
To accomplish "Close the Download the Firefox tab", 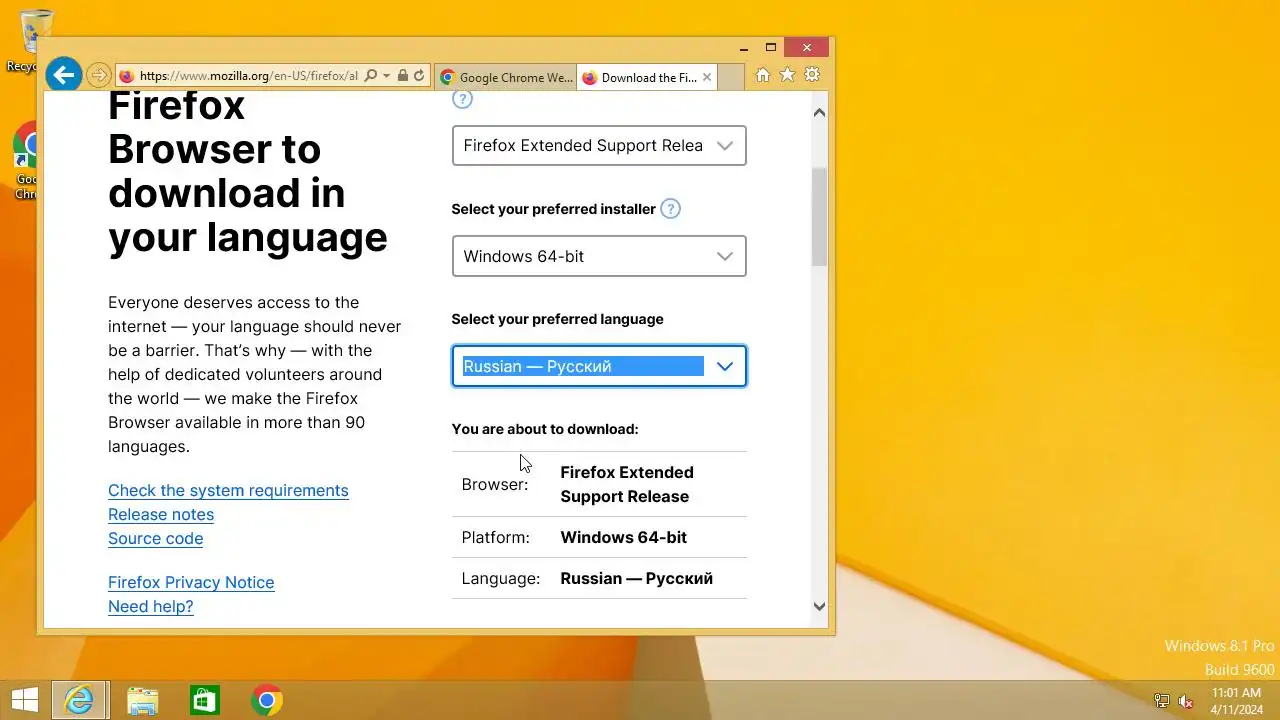I will (707, 77).
